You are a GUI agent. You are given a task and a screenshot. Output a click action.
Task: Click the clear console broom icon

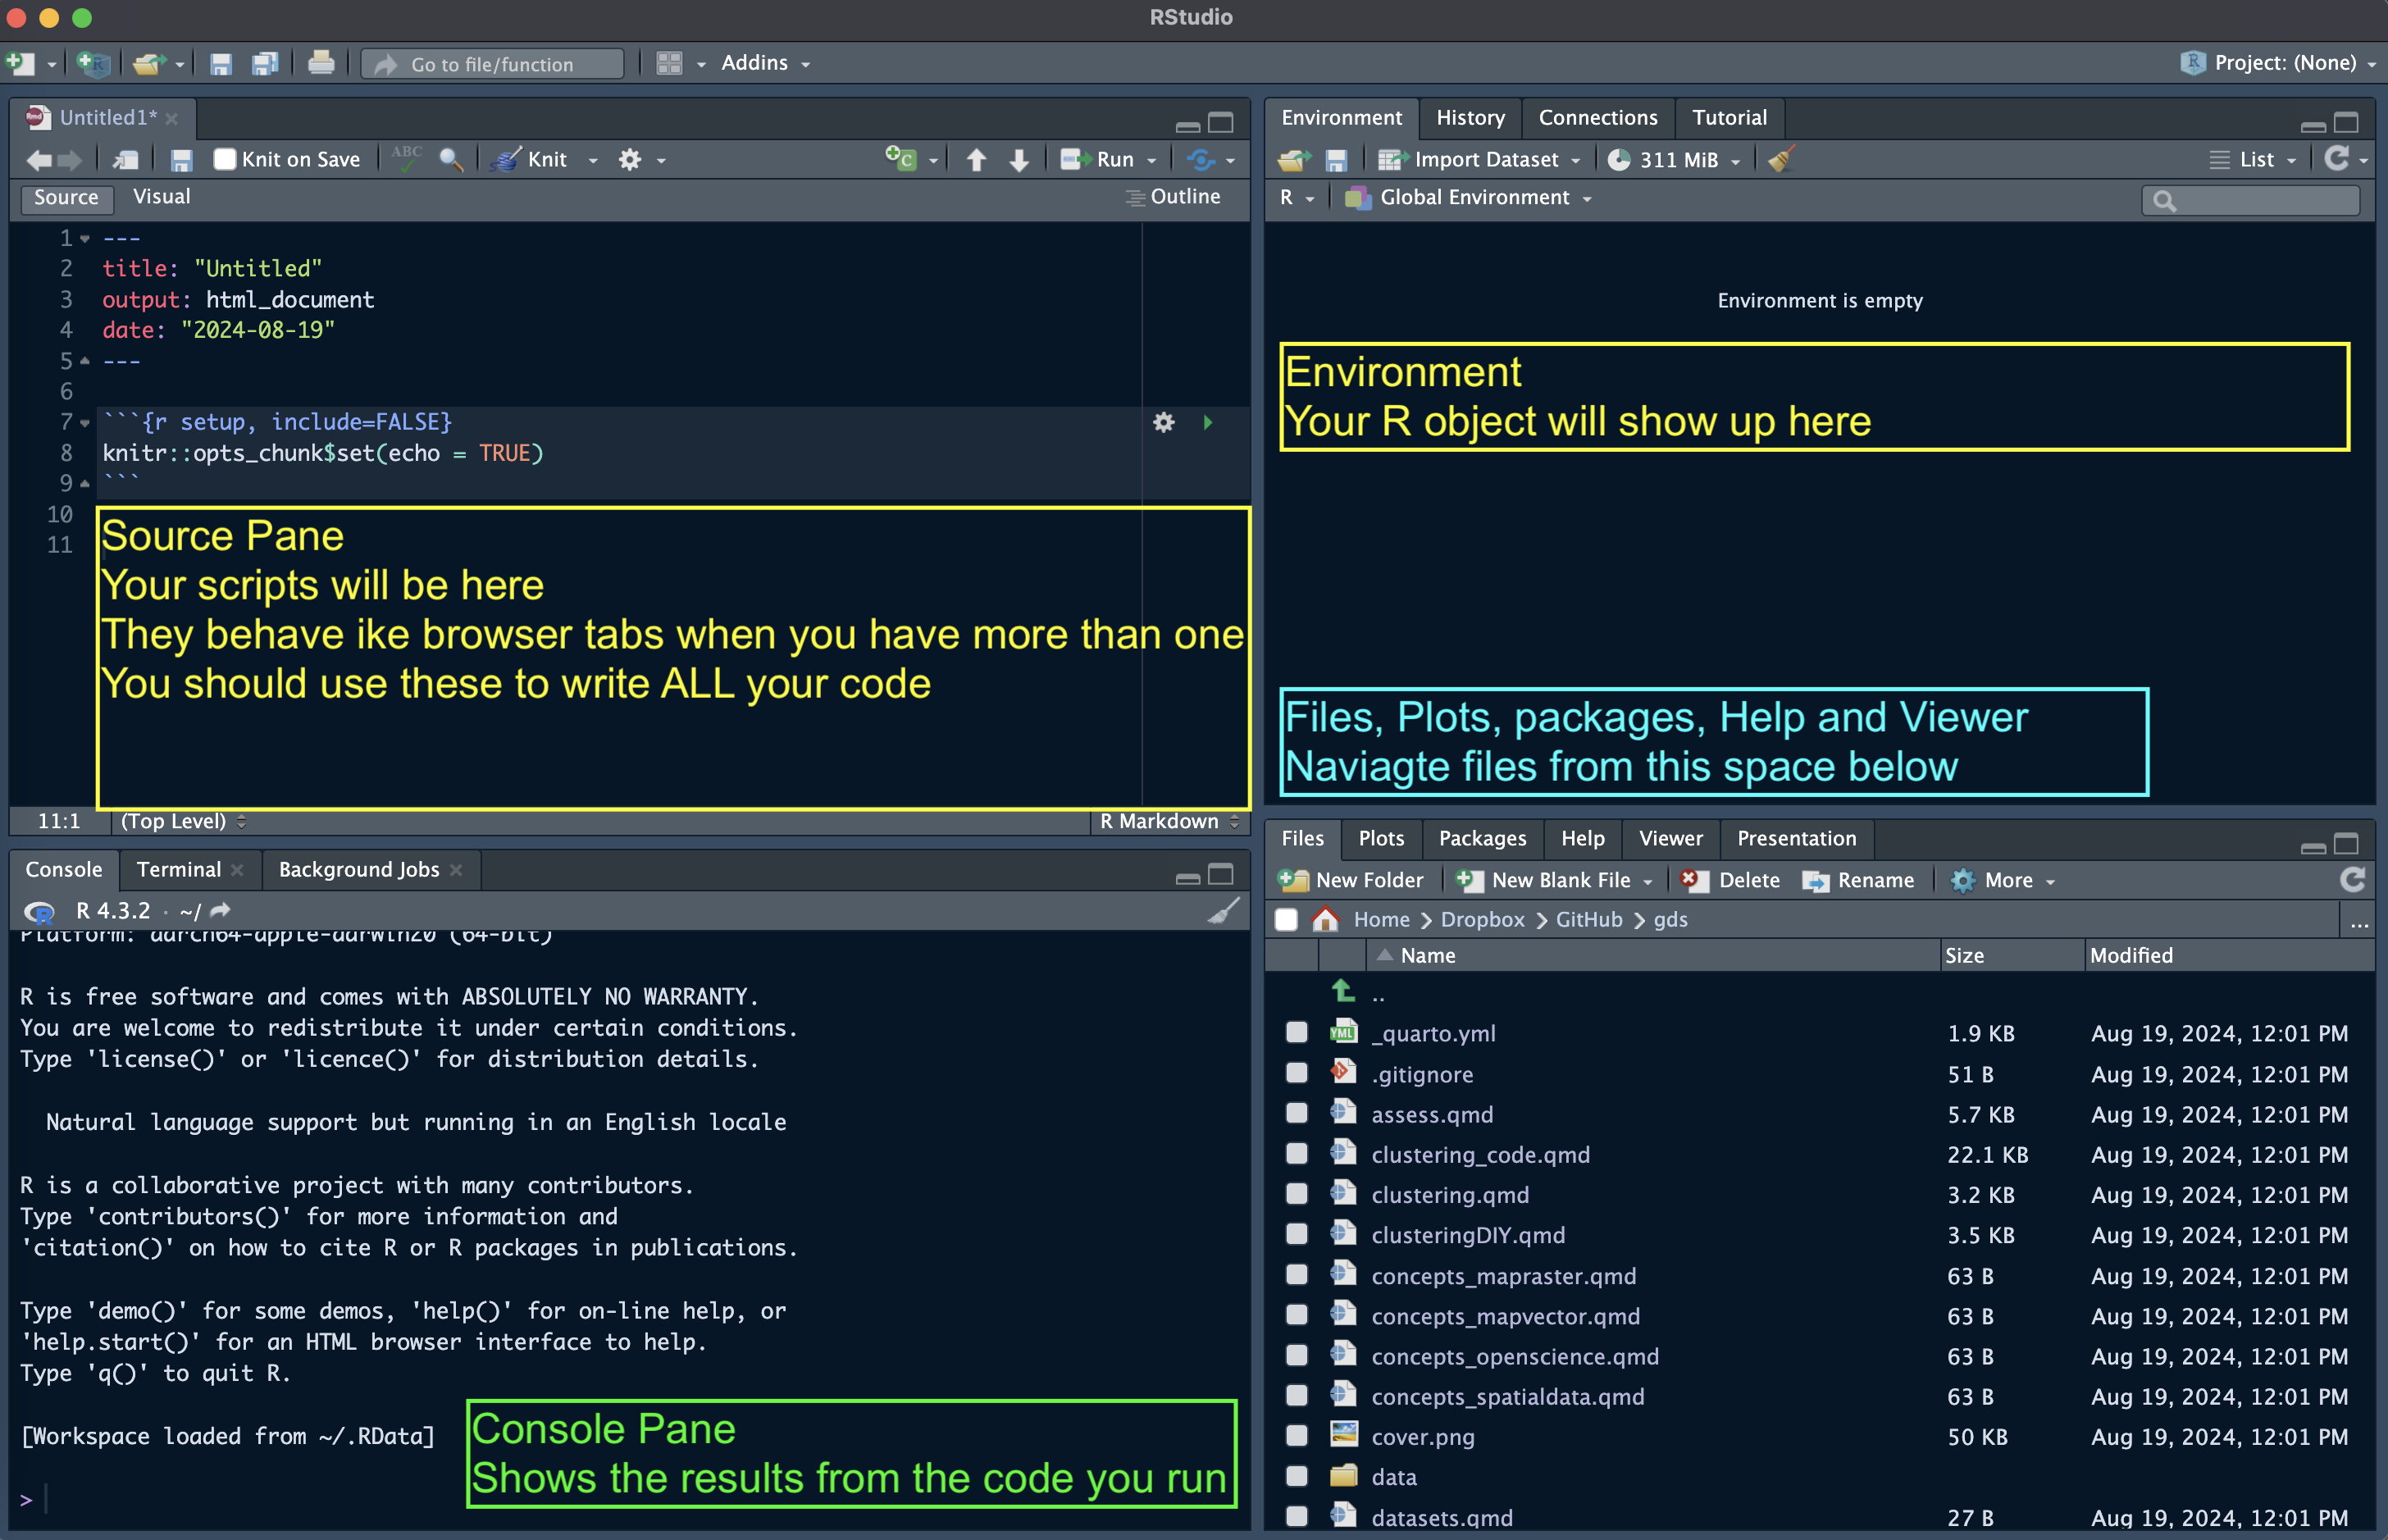(1223, 911)
